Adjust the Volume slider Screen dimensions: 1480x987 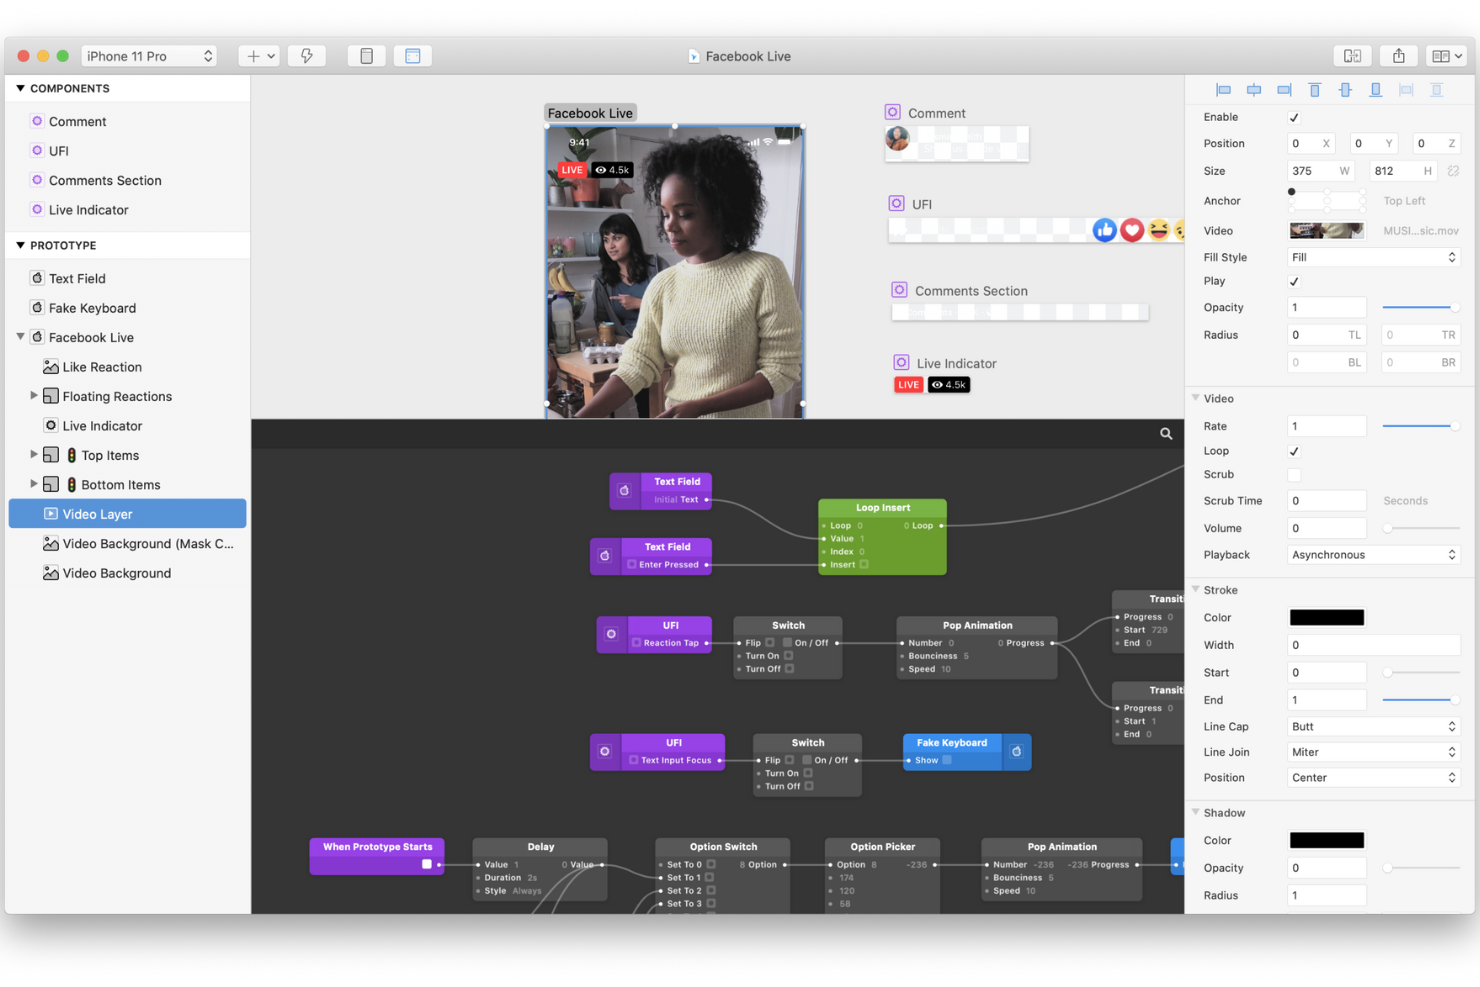[x=1420, y=528]
